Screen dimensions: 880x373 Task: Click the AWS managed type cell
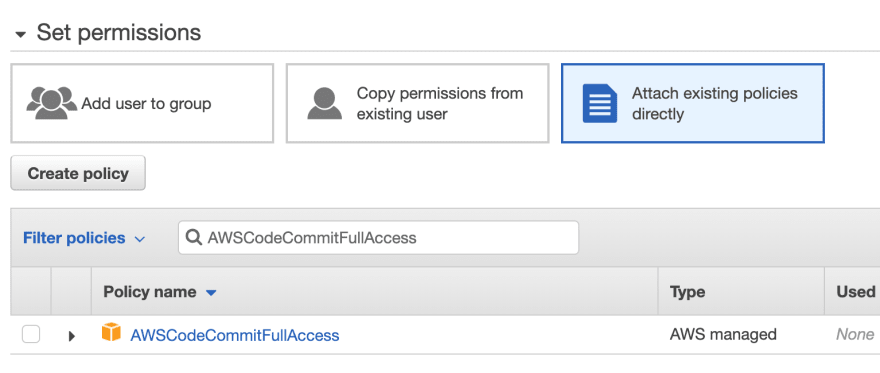[723, 335]
